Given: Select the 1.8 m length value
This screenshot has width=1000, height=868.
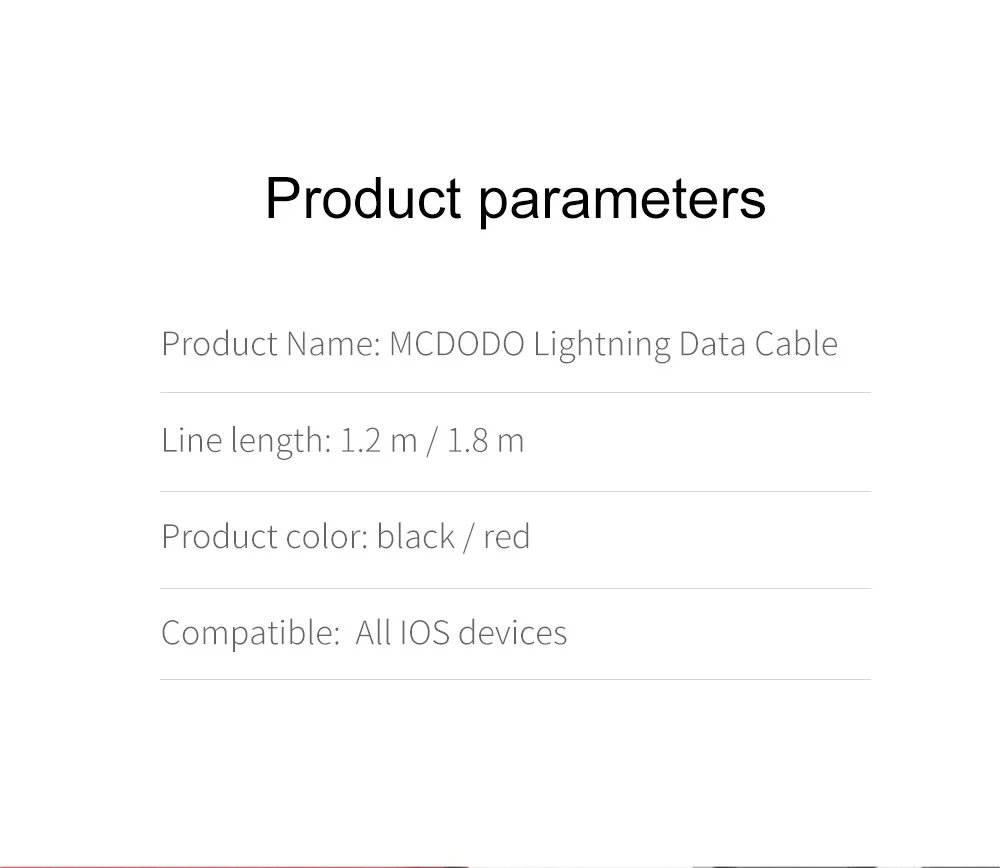Looking at the screenshot, I should tap(485, 440).
